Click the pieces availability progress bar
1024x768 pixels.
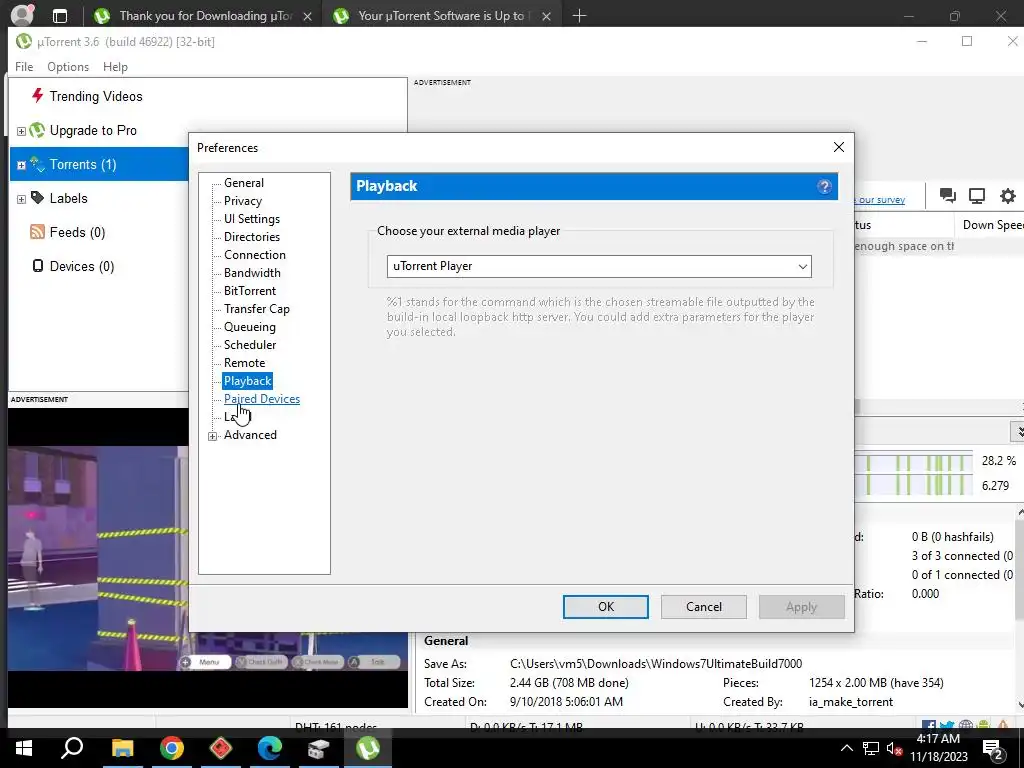click(x=913, y=462)
